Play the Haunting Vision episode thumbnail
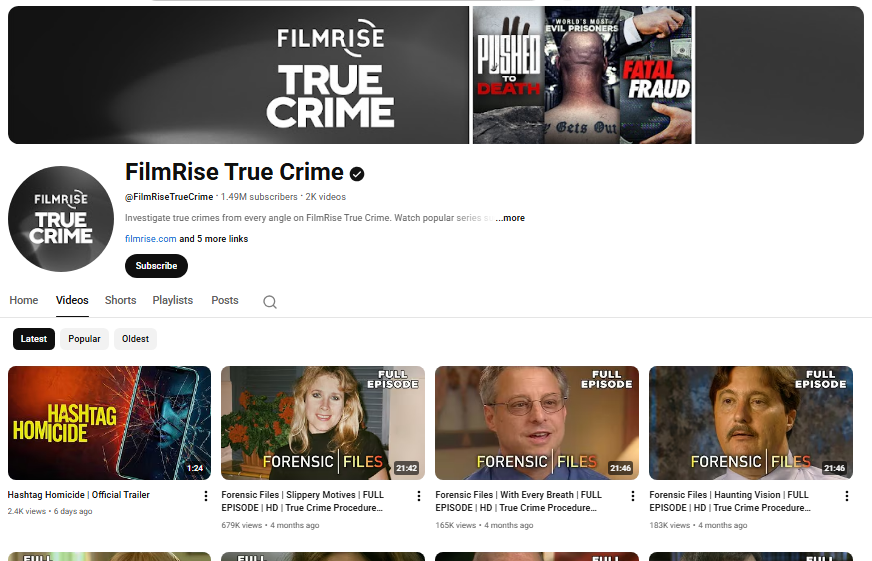This screenshot has height=561, width=872. (751, 423)
